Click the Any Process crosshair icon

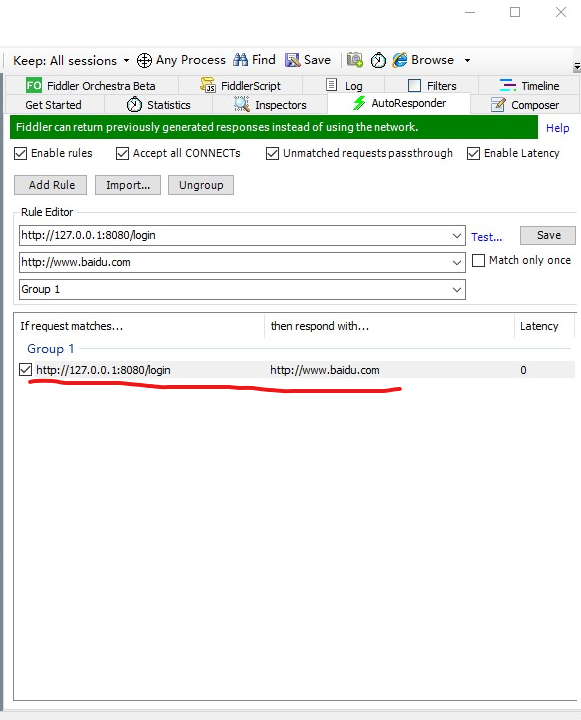click(x=144, y=60)
